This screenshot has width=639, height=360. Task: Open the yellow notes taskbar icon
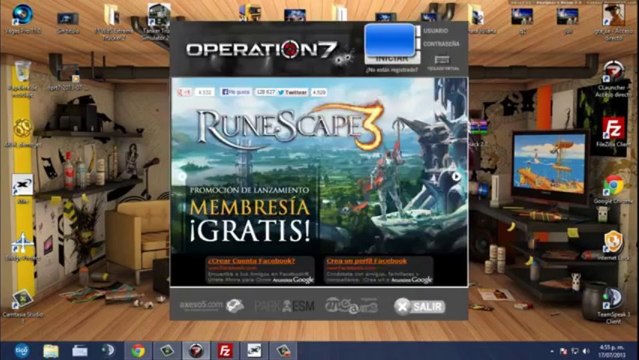[x=51, y=351]
